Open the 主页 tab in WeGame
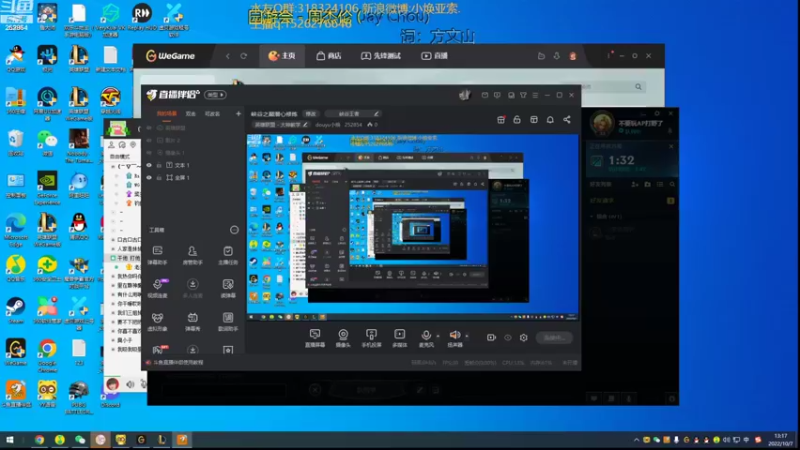Image resolution: width=800 pixels, height=450 pixels. click(282, 56)
